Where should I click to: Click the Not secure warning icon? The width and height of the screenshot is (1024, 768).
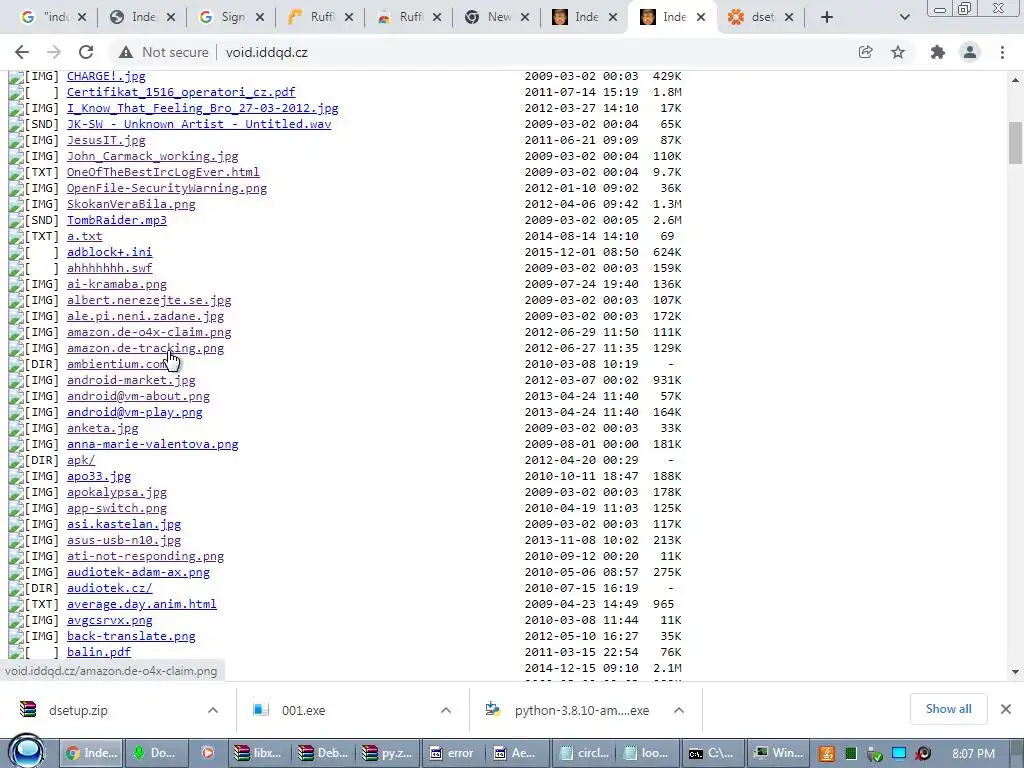coord(126,52)
